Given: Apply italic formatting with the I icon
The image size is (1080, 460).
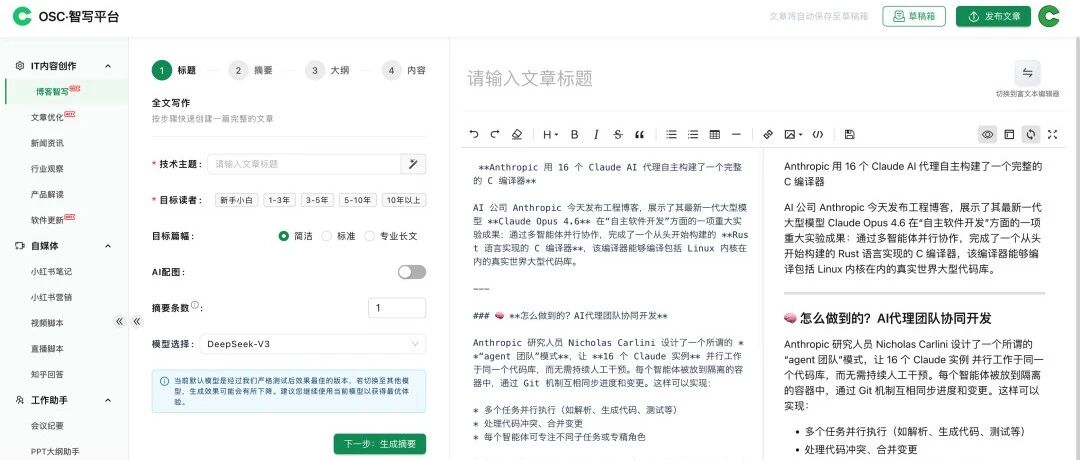Looking at the screenshot, I should [596, 134].
